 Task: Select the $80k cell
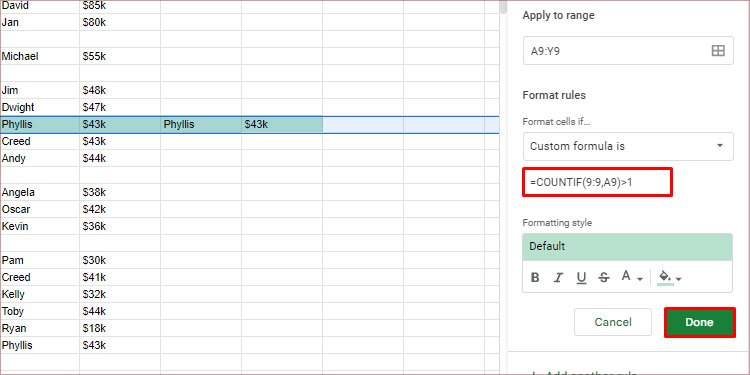tap(120, 22)
